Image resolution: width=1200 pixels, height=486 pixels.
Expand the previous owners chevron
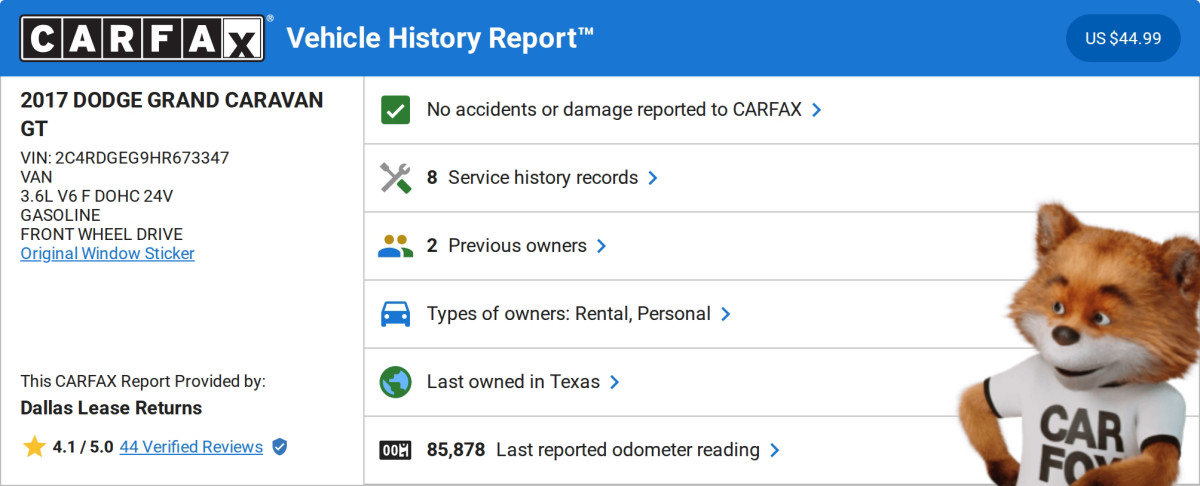point(601,246)
